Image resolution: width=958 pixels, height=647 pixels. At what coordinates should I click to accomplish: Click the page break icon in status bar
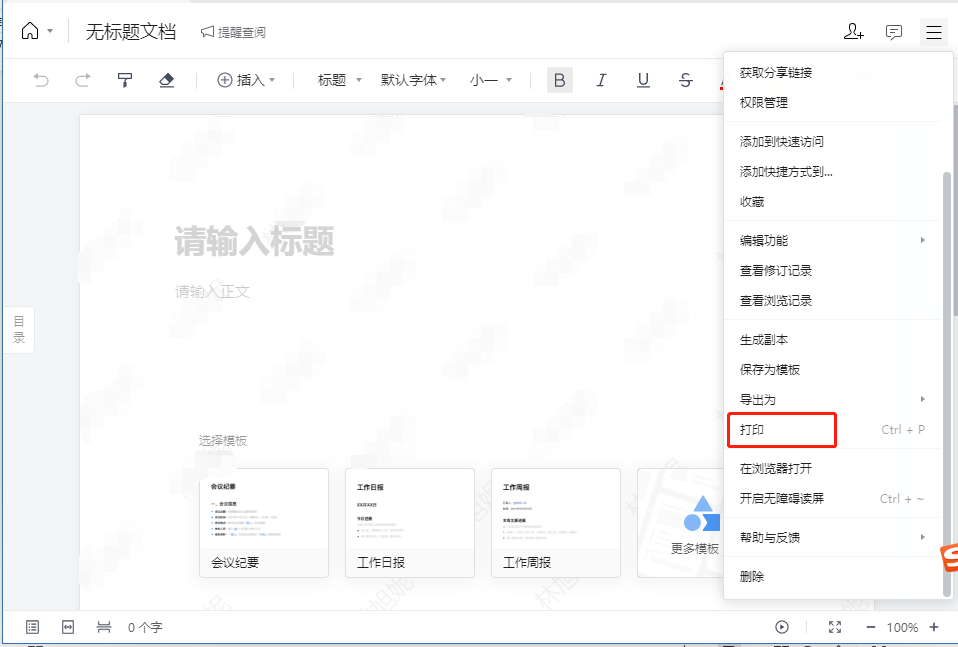tap(104, 627)
